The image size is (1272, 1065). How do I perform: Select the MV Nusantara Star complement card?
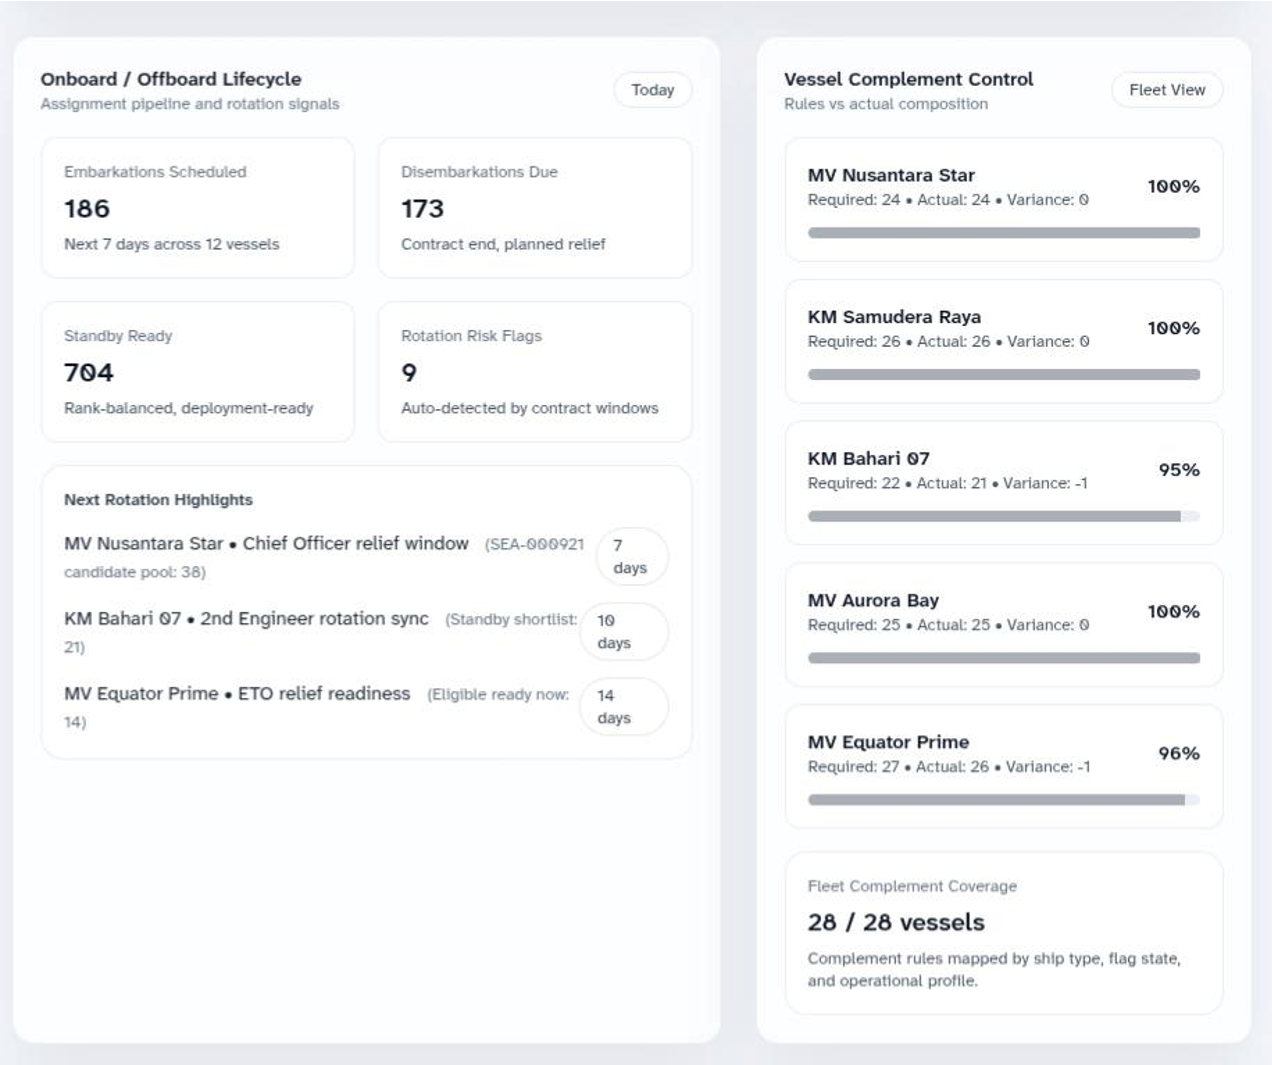pos(1004,199)
